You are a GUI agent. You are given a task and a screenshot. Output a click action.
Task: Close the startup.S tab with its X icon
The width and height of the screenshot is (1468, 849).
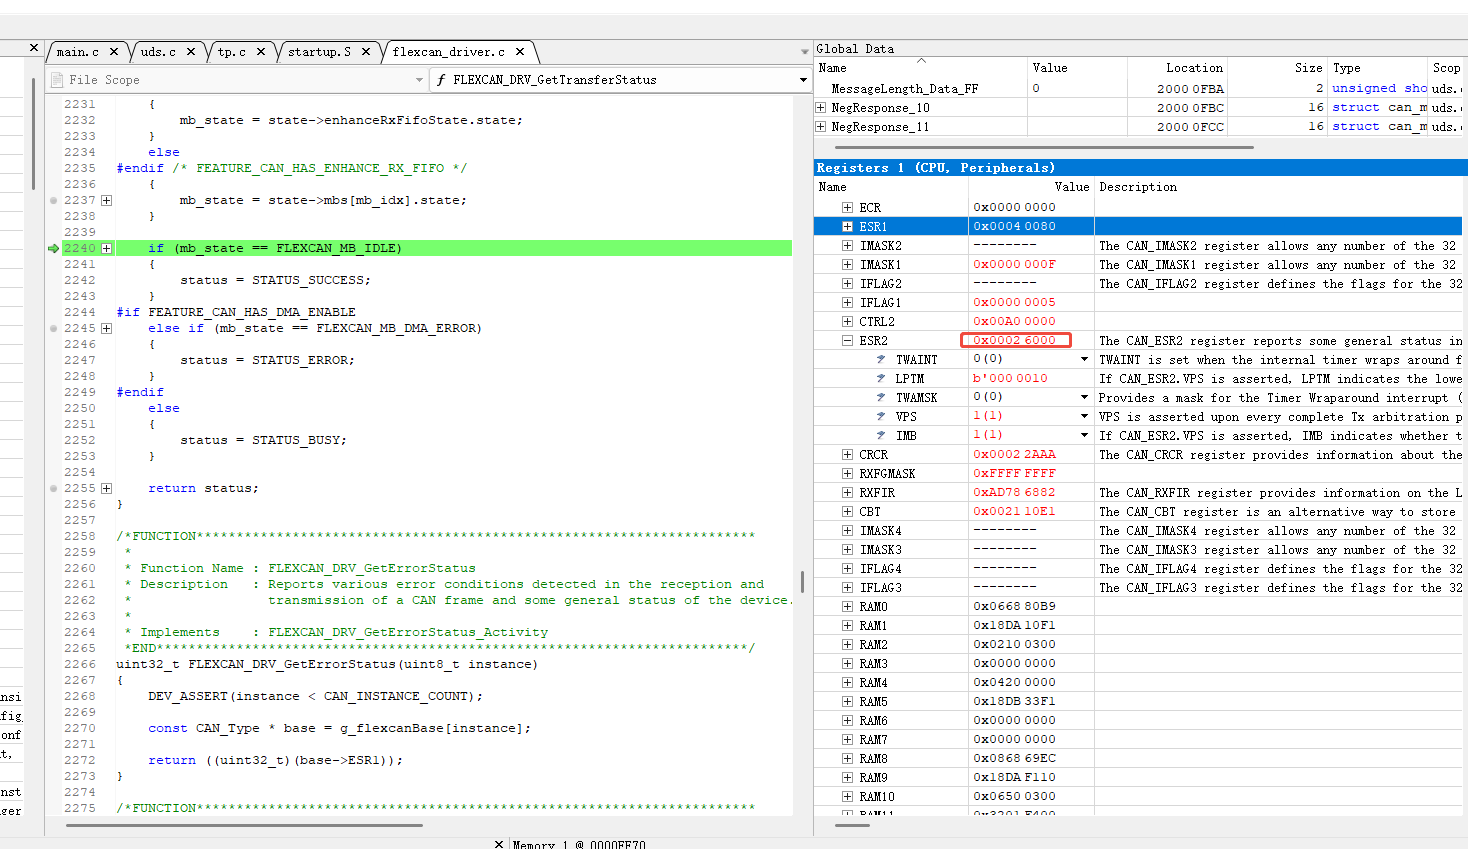366,52
